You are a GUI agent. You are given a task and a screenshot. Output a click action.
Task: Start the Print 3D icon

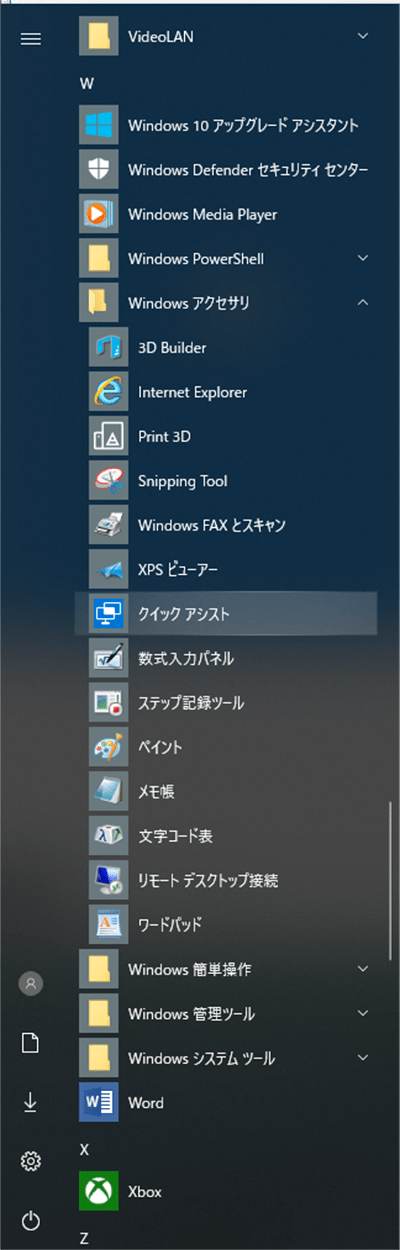pos(108,436)
